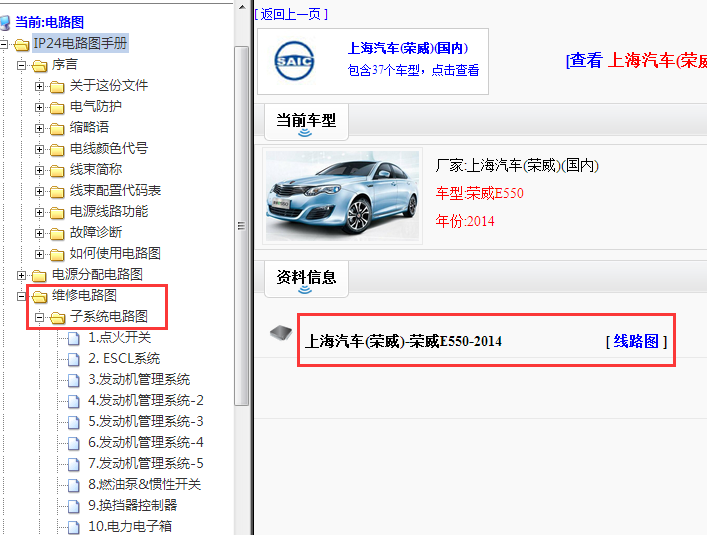Click the computer icon beside 当前:电路图
Viewport: 707px width, 535px height.
click(x=5, y=22)
